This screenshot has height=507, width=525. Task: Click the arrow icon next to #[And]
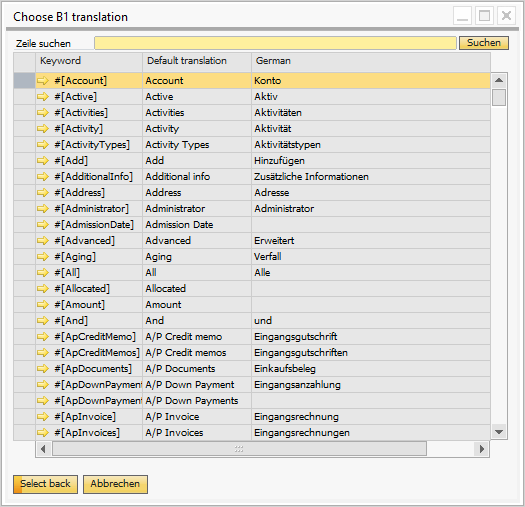click(43, 321)
